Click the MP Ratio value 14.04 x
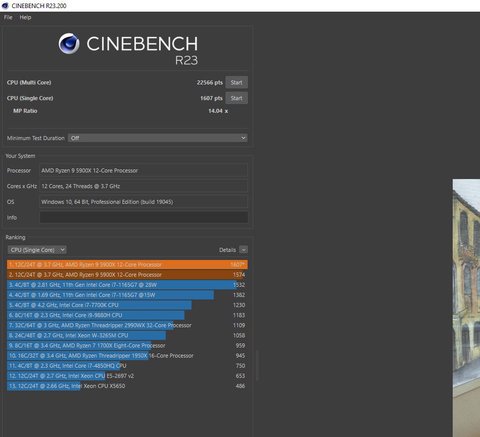This screenshot has height=437, width=480. click(218, 111)
